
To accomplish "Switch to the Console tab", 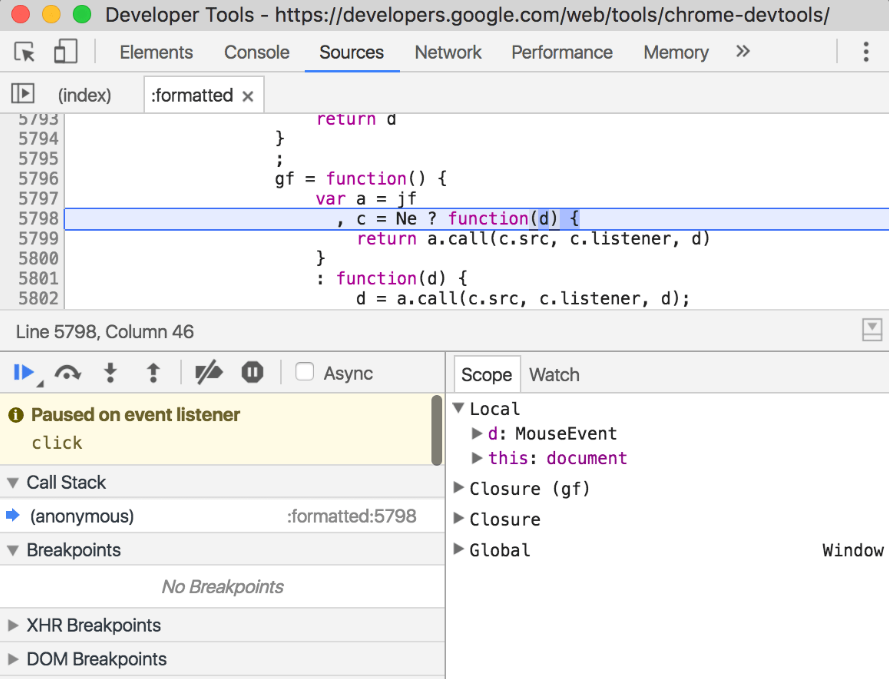I will pyautogui.click(x=257, y=52).
